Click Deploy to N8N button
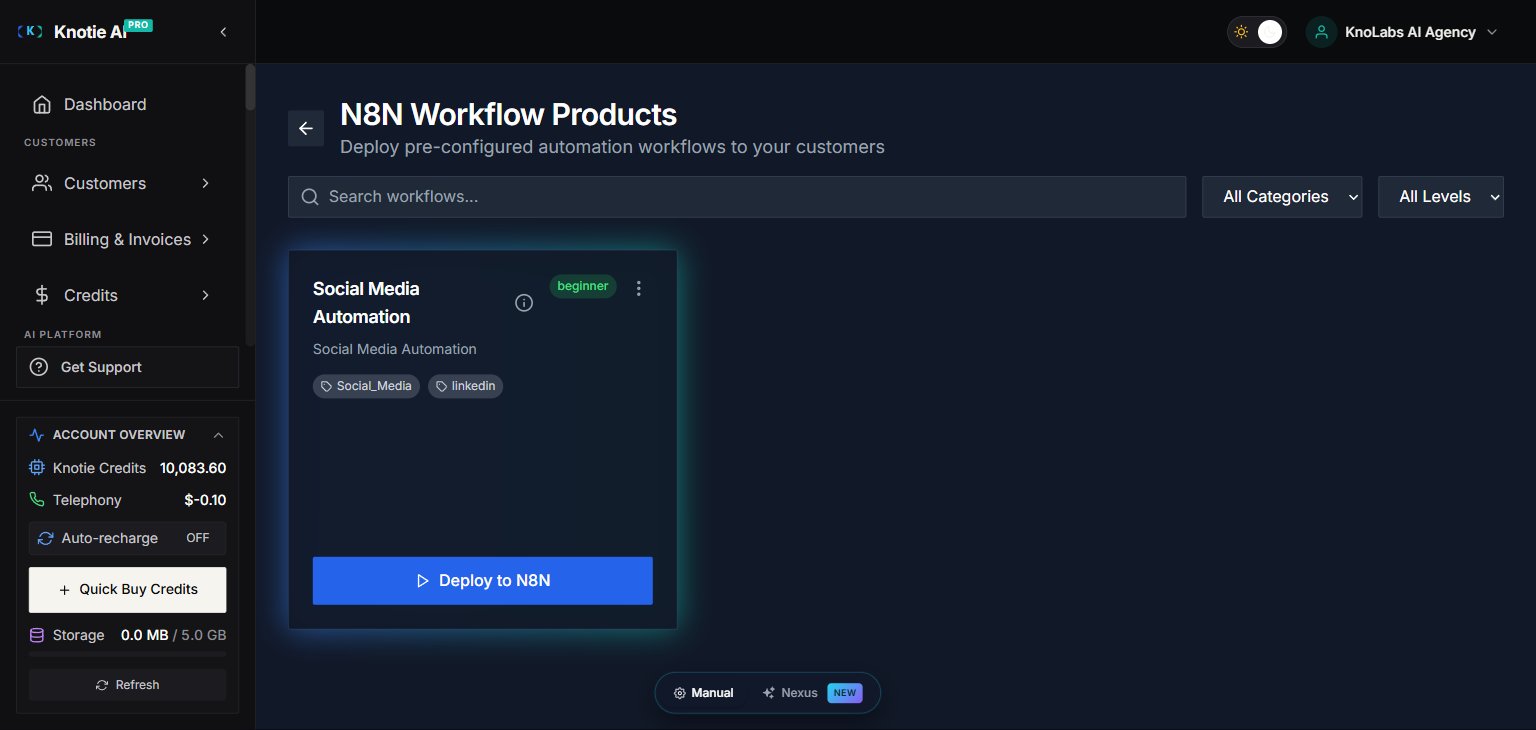This screenshot has height=730, width=1536. click(x=483, y=581)
